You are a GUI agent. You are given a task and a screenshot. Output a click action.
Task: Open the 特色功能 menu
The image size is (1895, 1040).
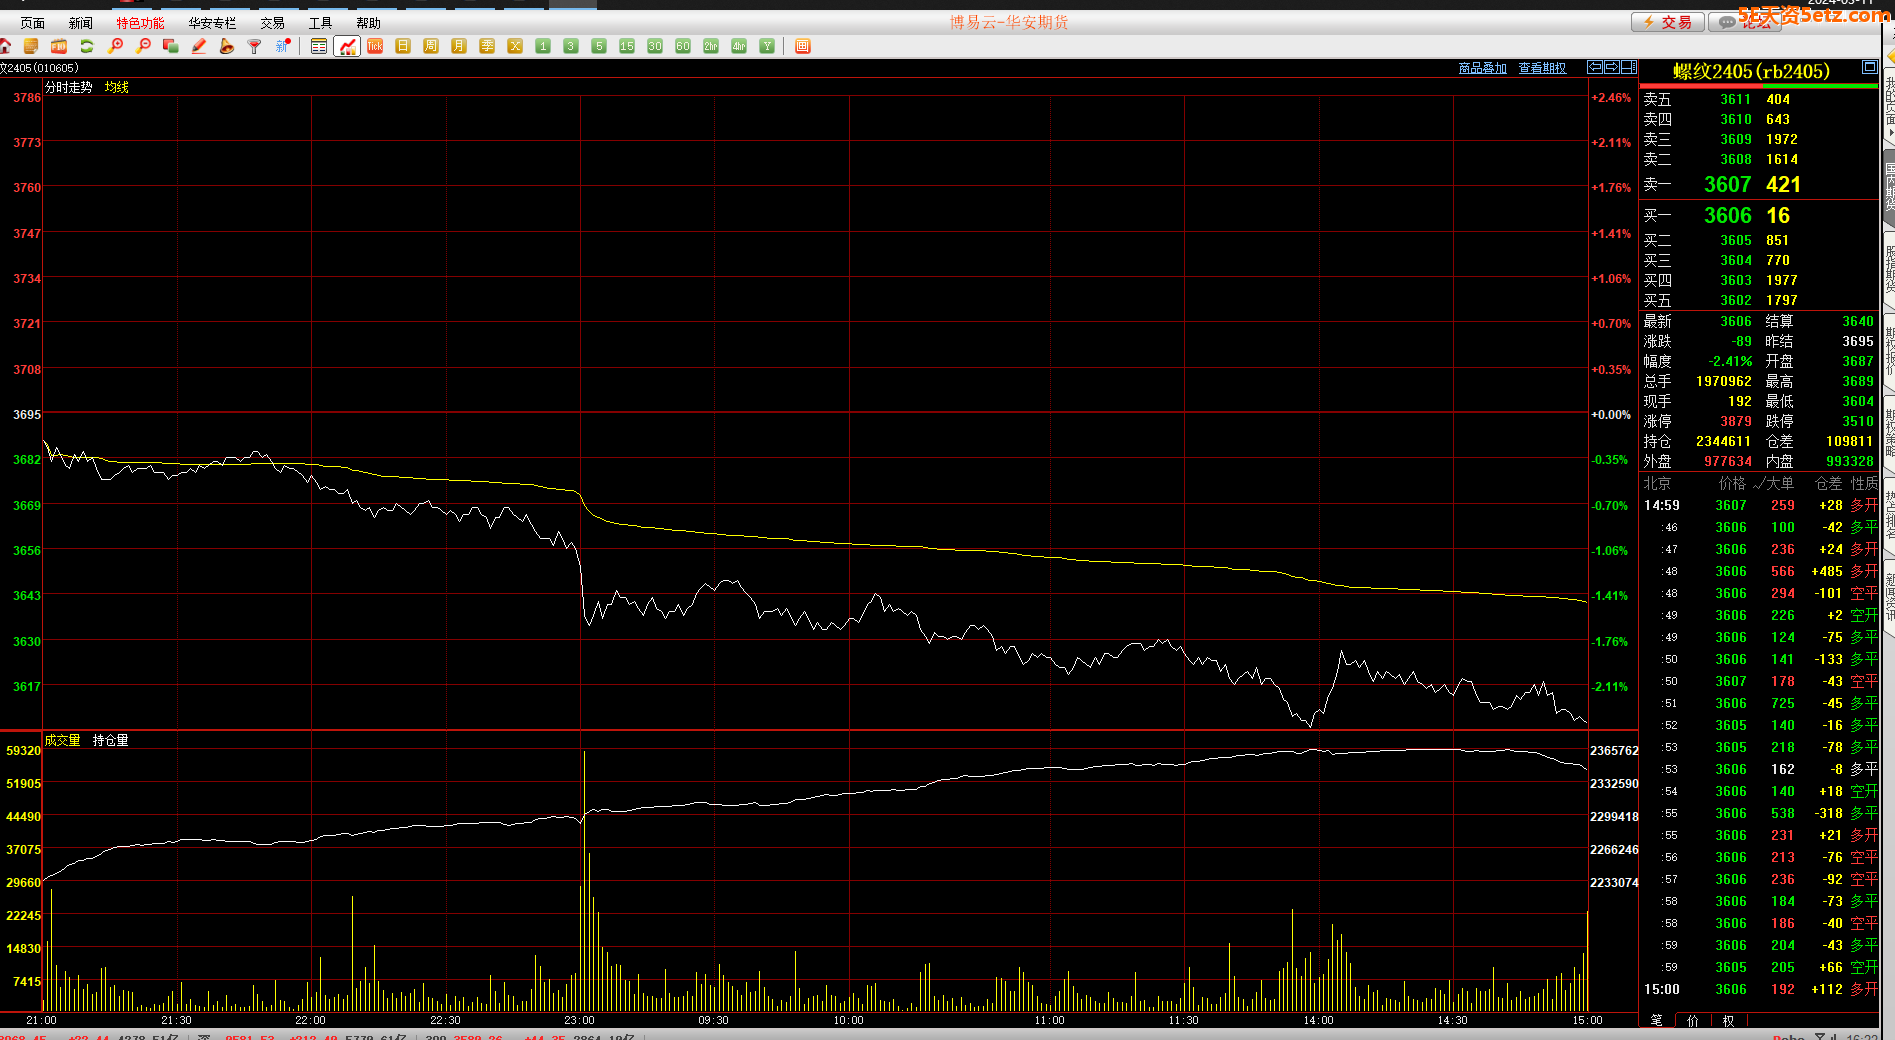point(140,23)
